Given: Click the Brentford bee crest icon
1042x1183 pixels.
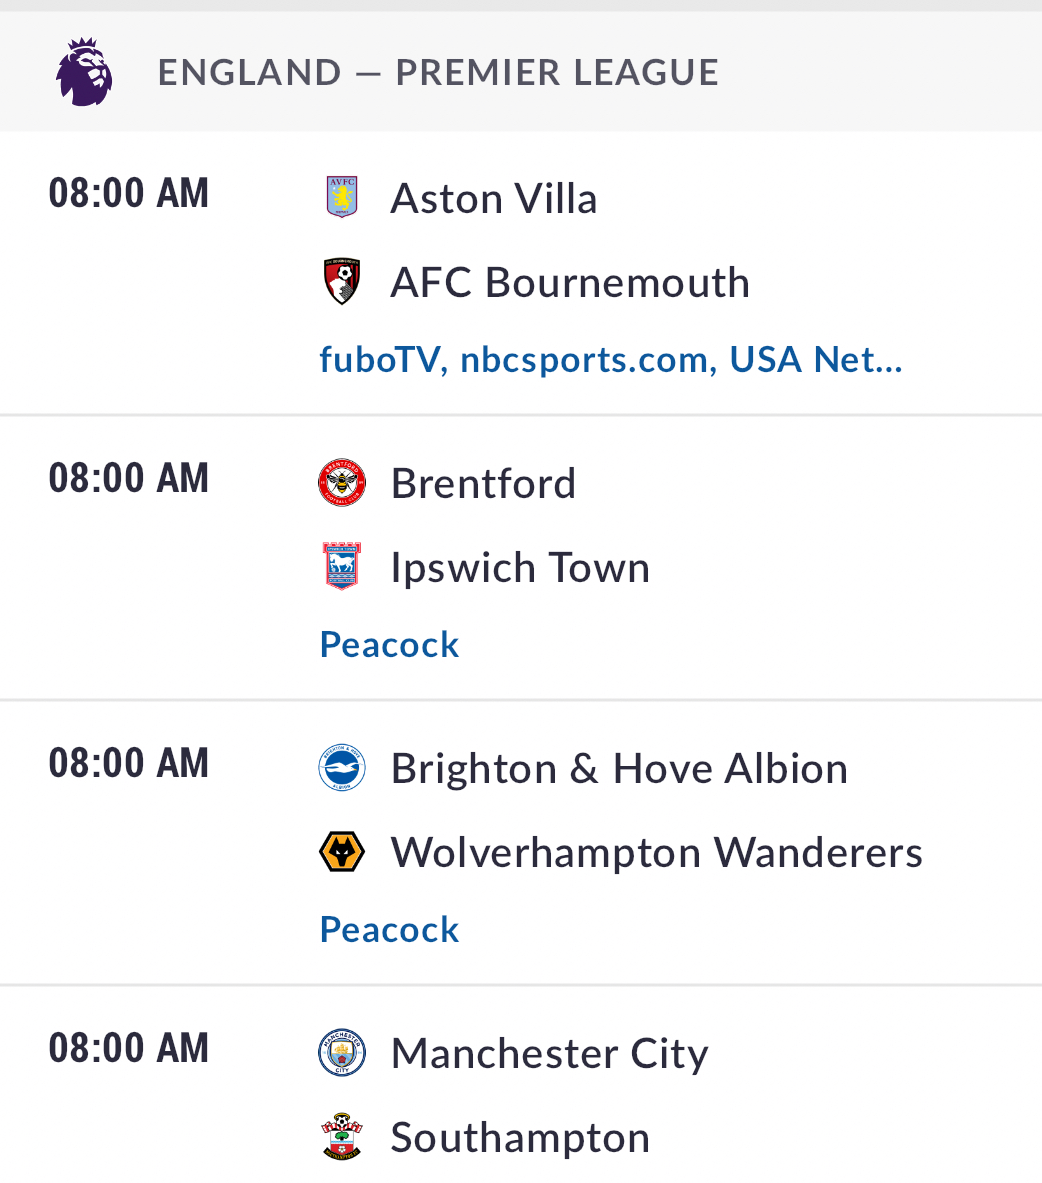Looking at the screenshot, I should click(342, 482).
